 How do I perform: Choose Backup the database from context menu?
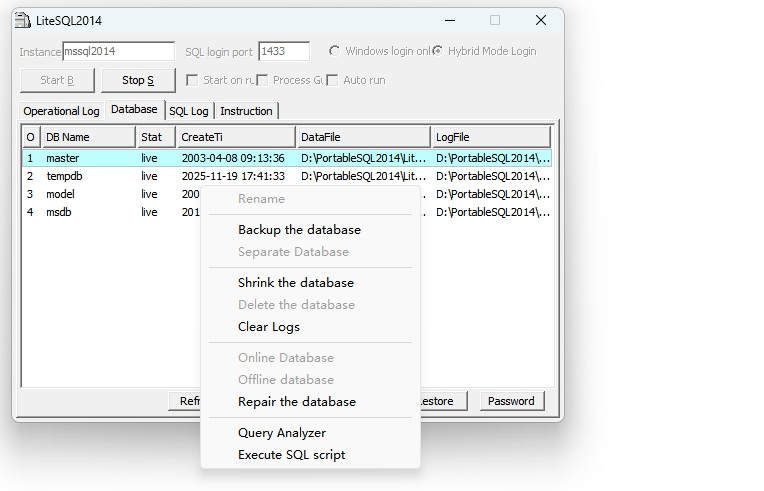[x=299, y=230]
